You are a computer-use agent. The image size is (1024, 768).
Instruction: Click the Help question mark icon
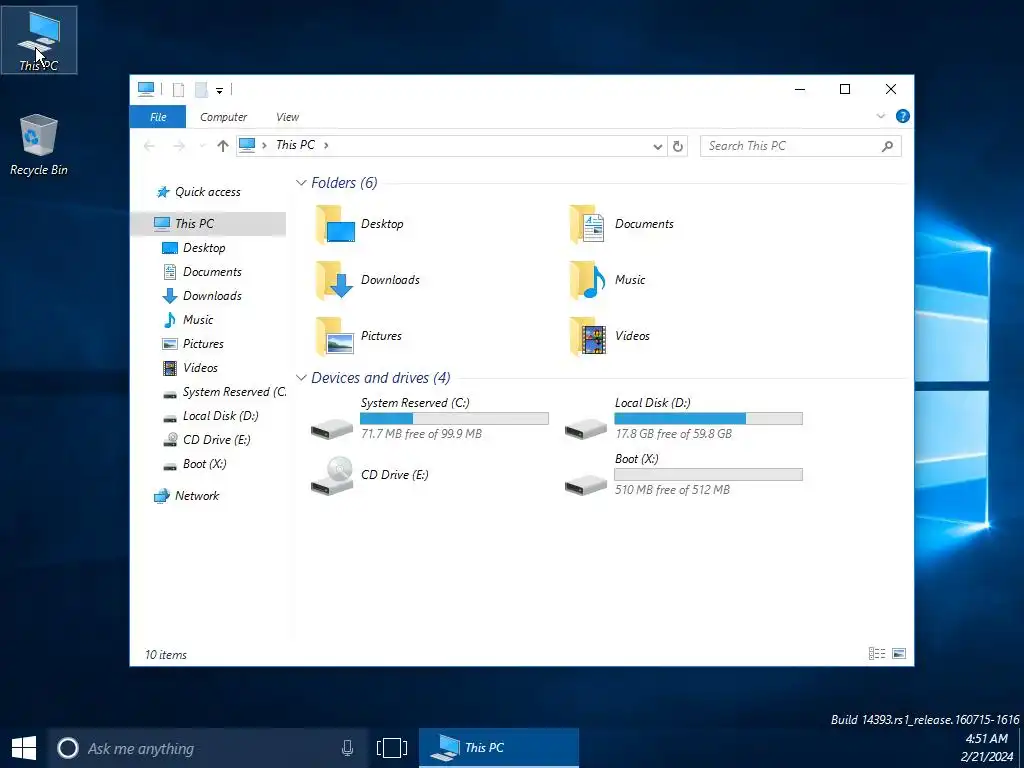click(903, 116)
